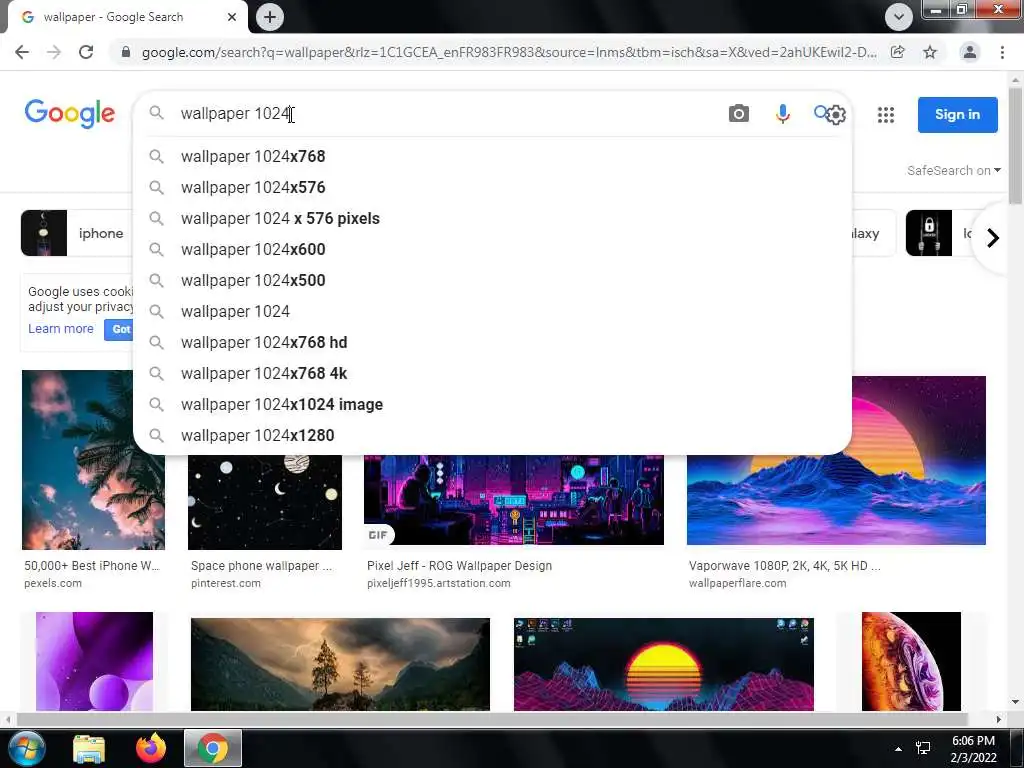
Task: Open the Chrome profile avatar icon
Action: pyautogui.click(x=970, y=52)
